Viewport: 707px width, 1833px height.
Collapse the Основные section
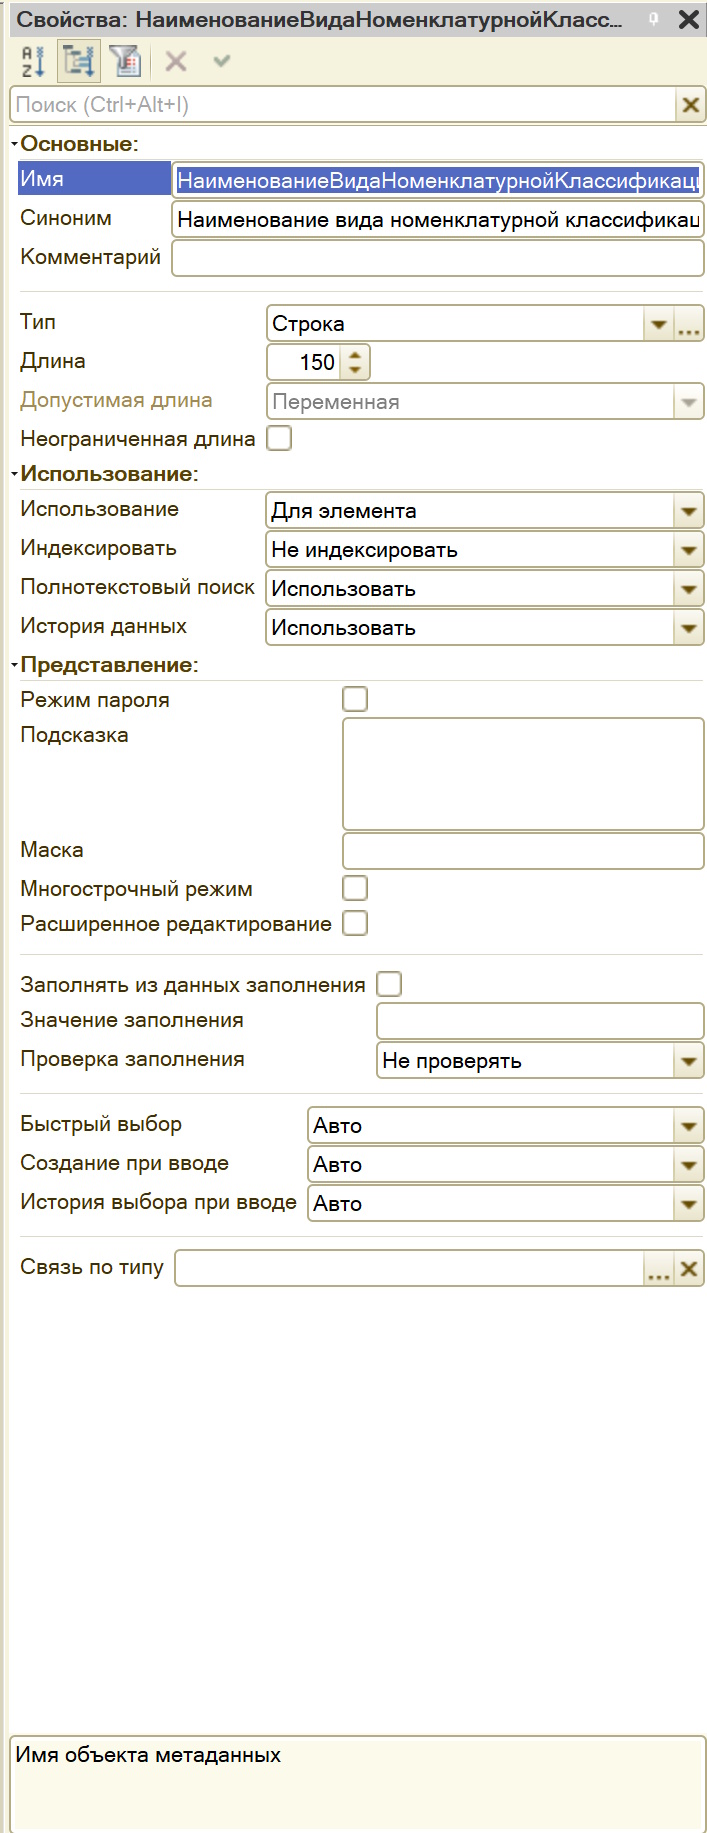(x=15, y=144)
